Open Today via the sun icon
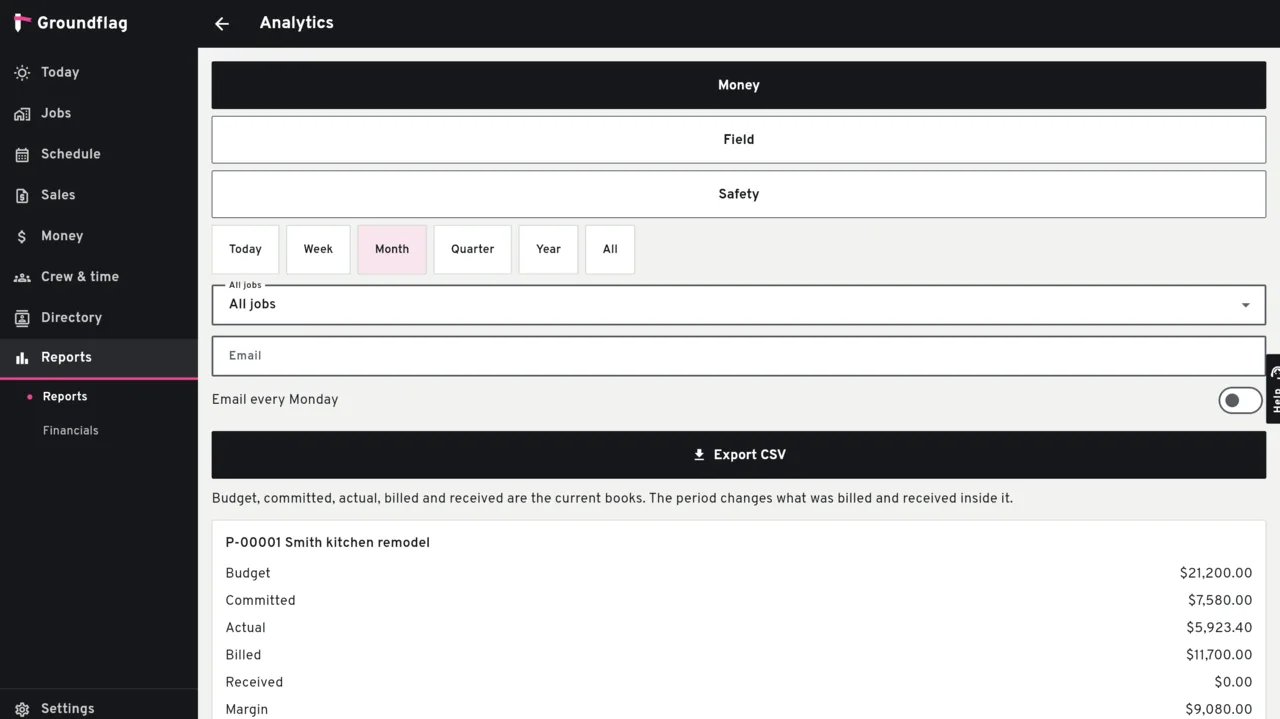 point(22,73)
